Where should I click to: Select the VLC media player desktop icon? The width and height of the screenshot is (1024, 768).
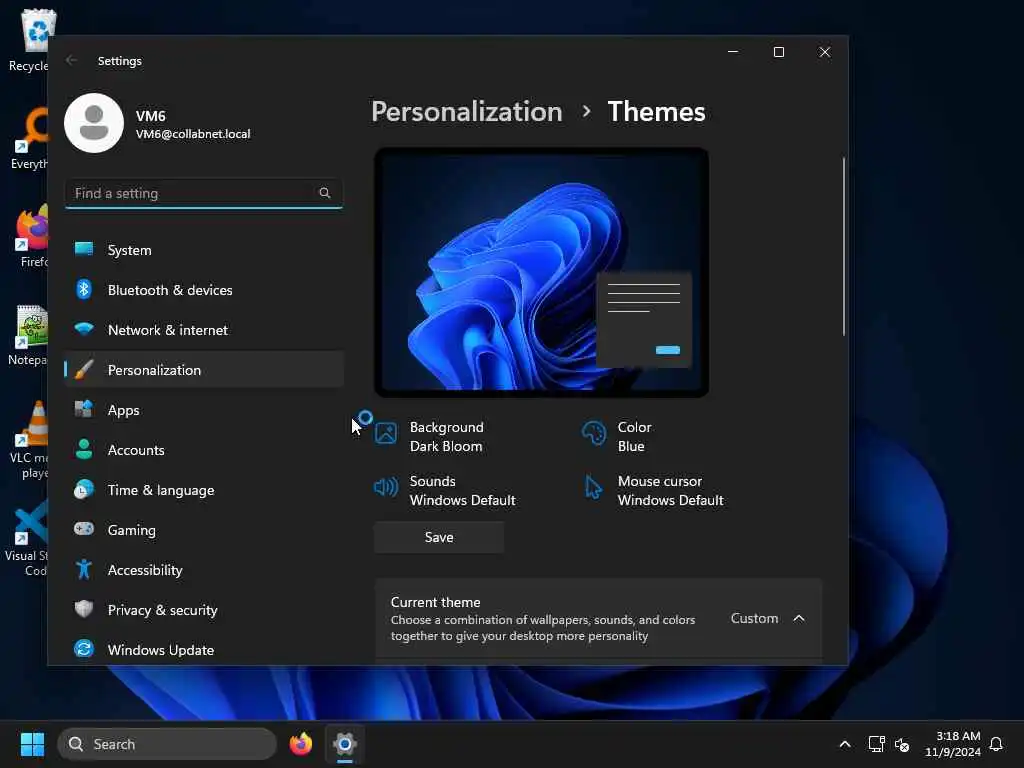29,440
